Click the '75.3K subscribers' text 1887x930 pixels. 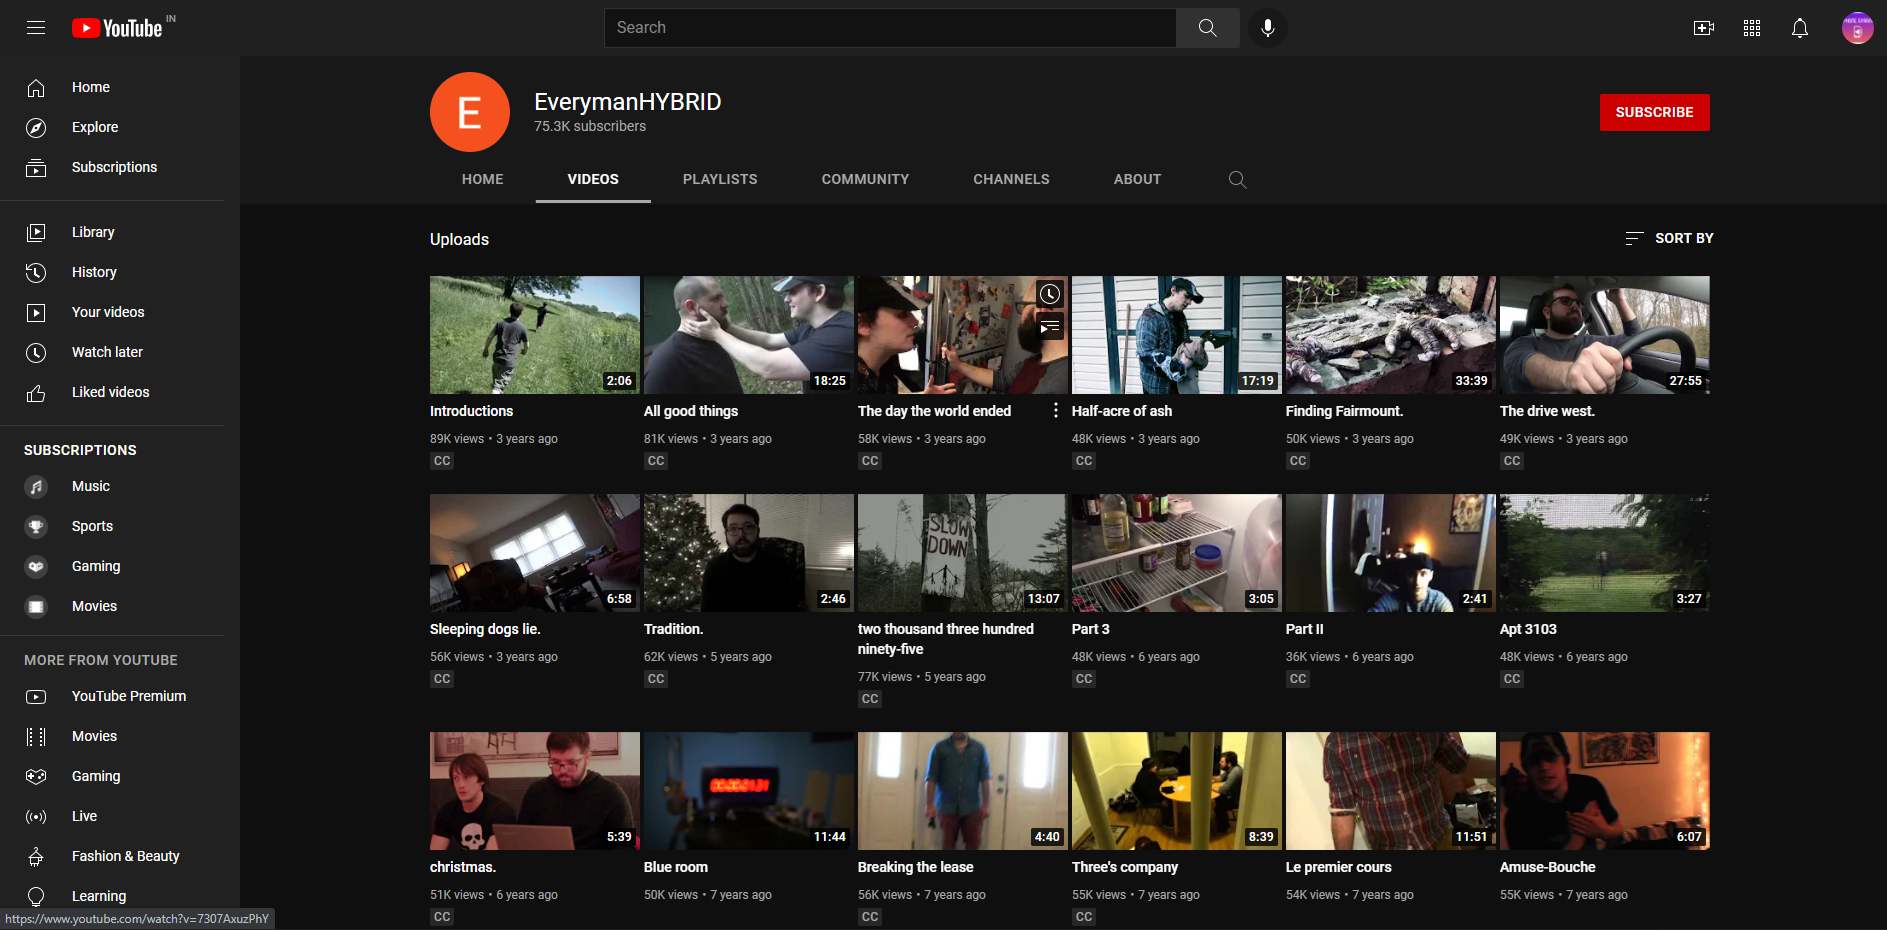tap(590, 126)
